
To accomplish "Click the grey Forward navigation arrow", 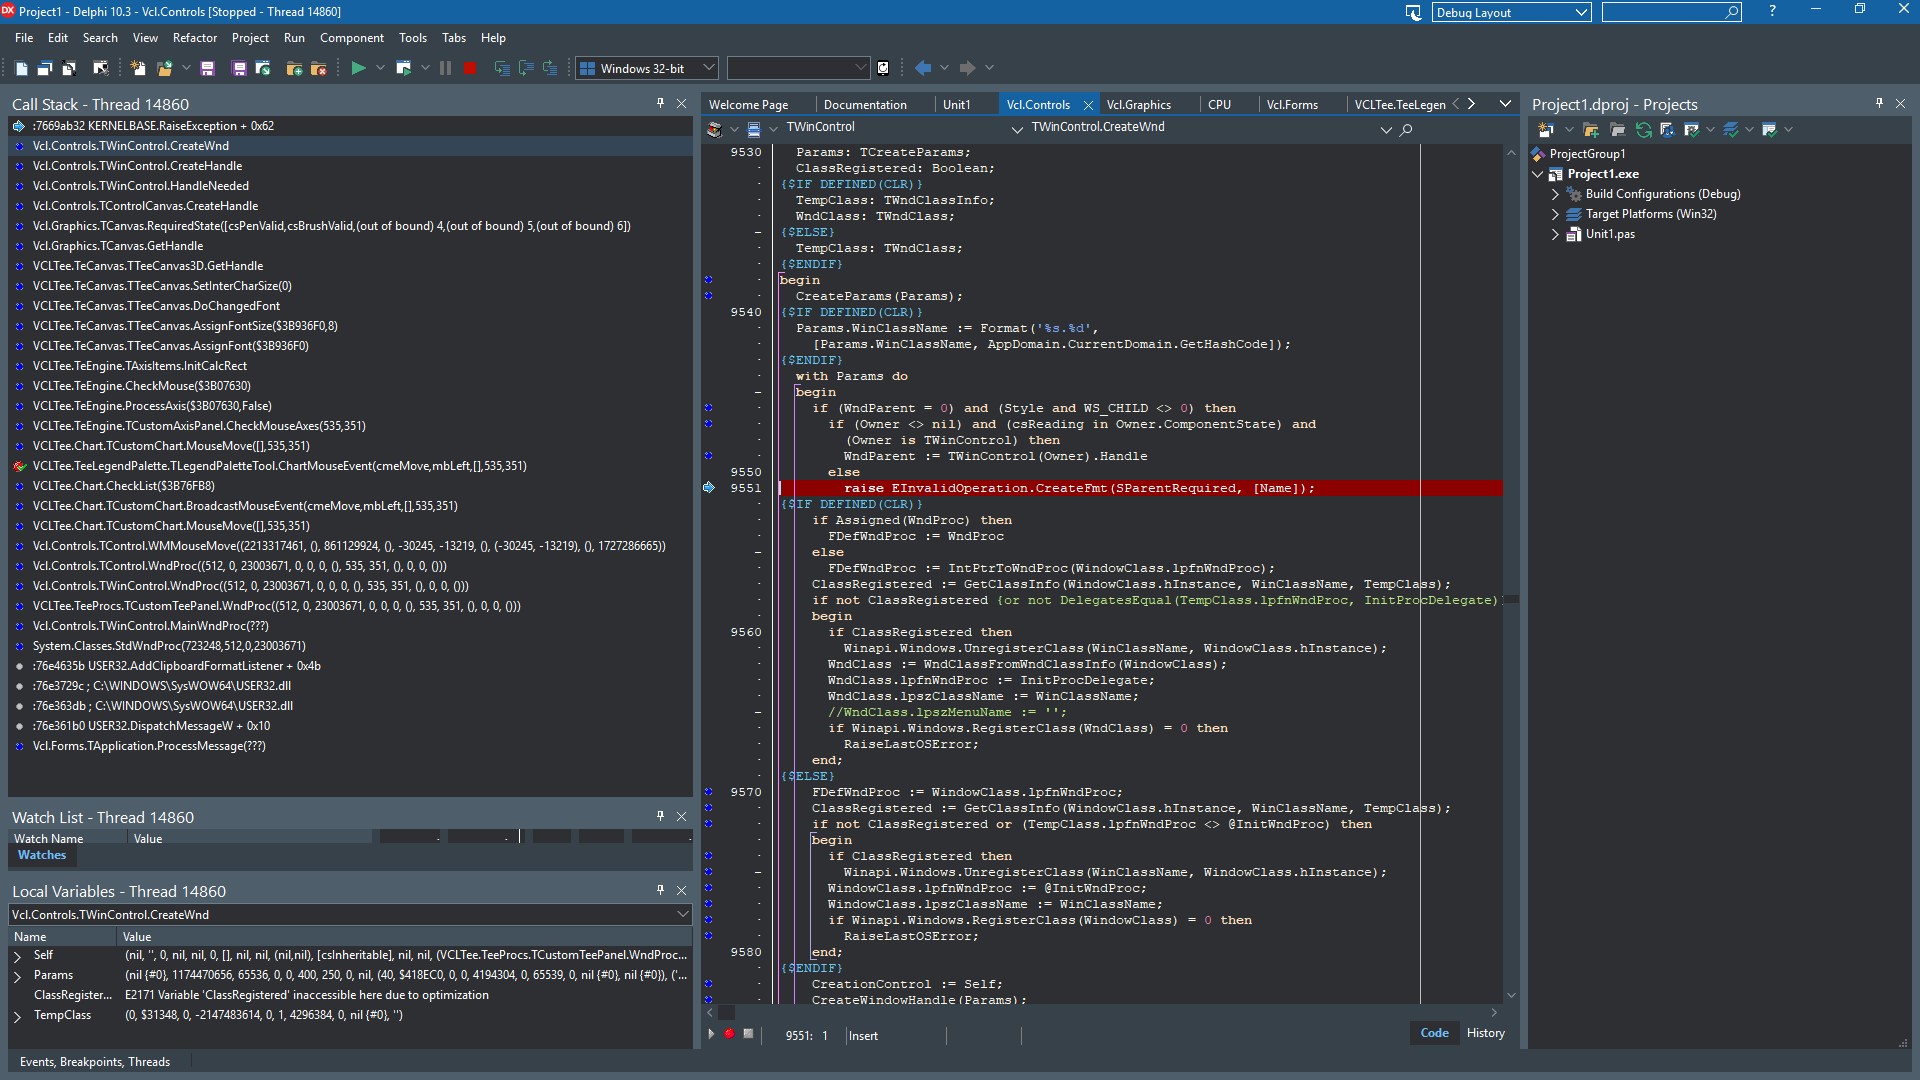I will pos(967,68).
